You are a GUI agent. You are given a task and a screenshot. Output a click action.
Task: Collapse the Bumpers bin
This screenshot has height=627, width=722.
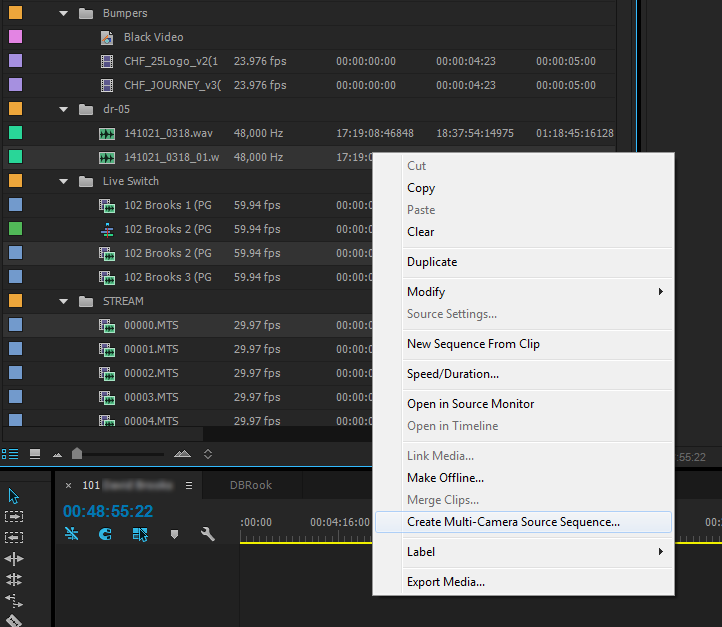click(64, 13)
